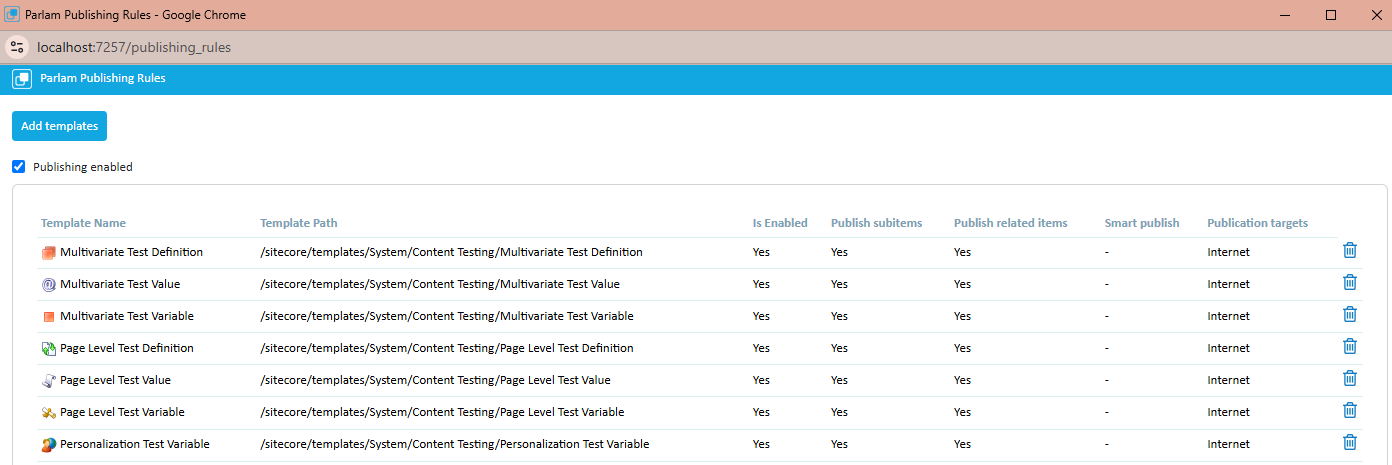Image resolution: width=1392 pixels, height=465 pixels.
Task: Click the path ending in Page Level Test Value
Action: tap(435, 380)
